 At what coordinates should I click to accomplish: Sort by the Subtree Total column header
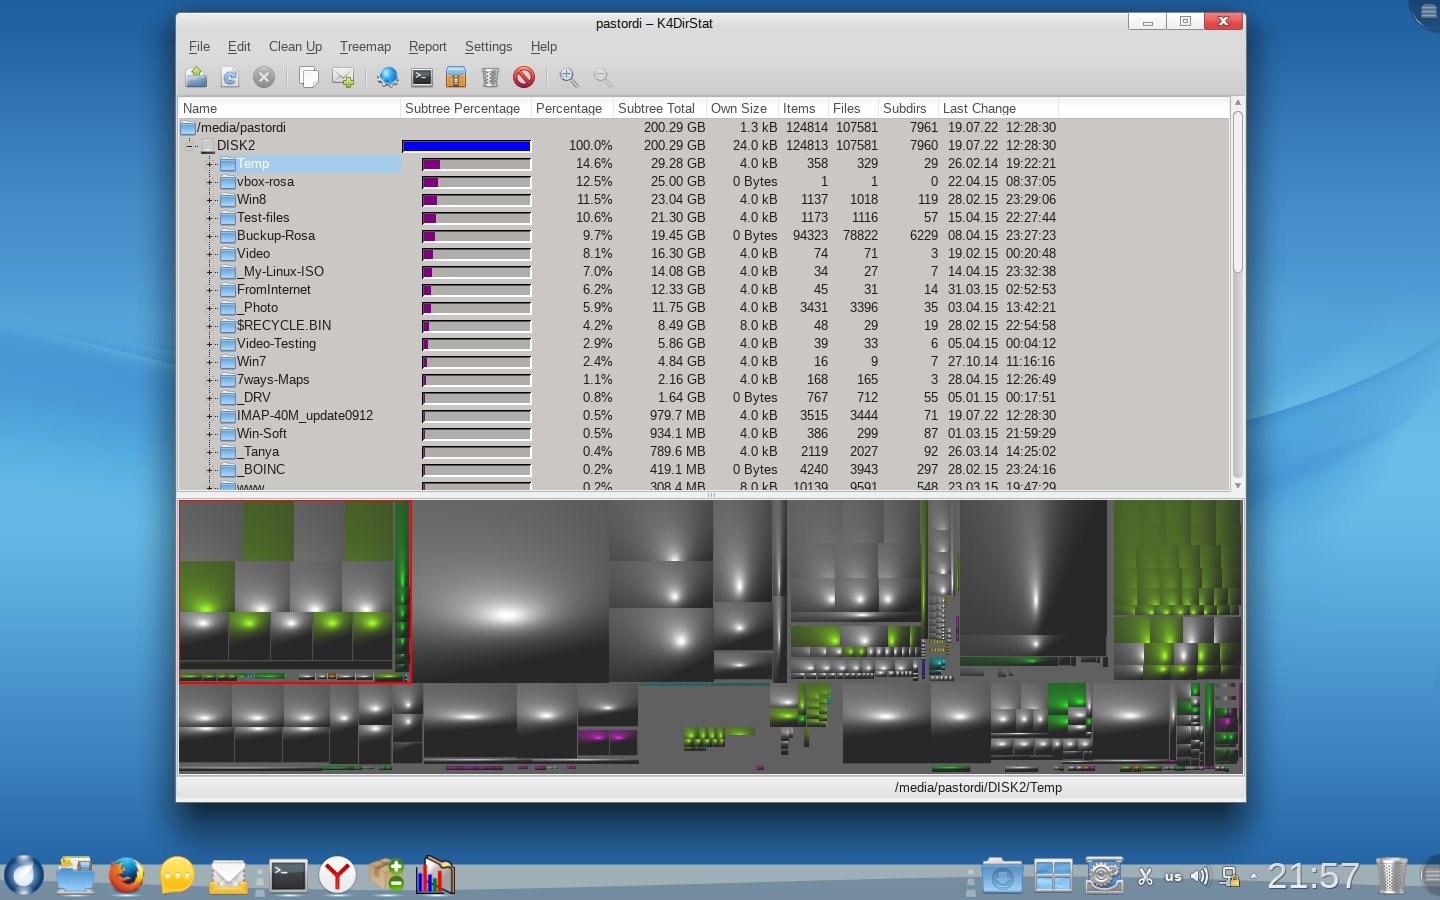[656, 108]
